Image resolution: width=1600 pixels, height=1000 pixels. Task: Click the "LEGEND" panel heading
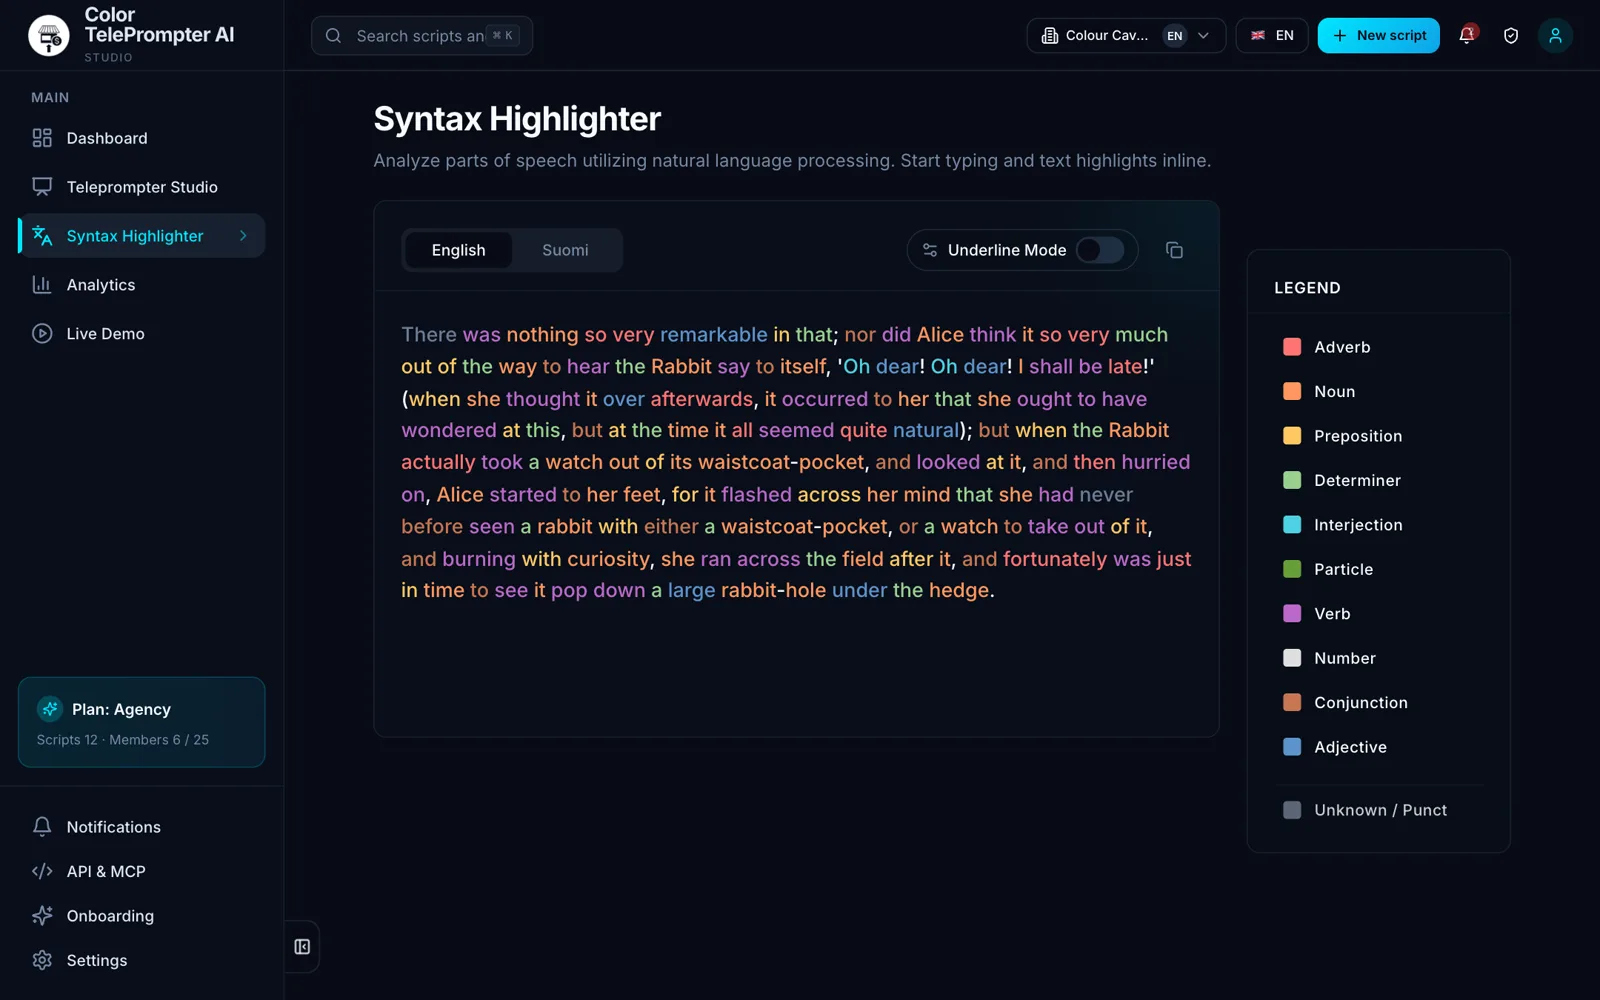[1307, 288]
